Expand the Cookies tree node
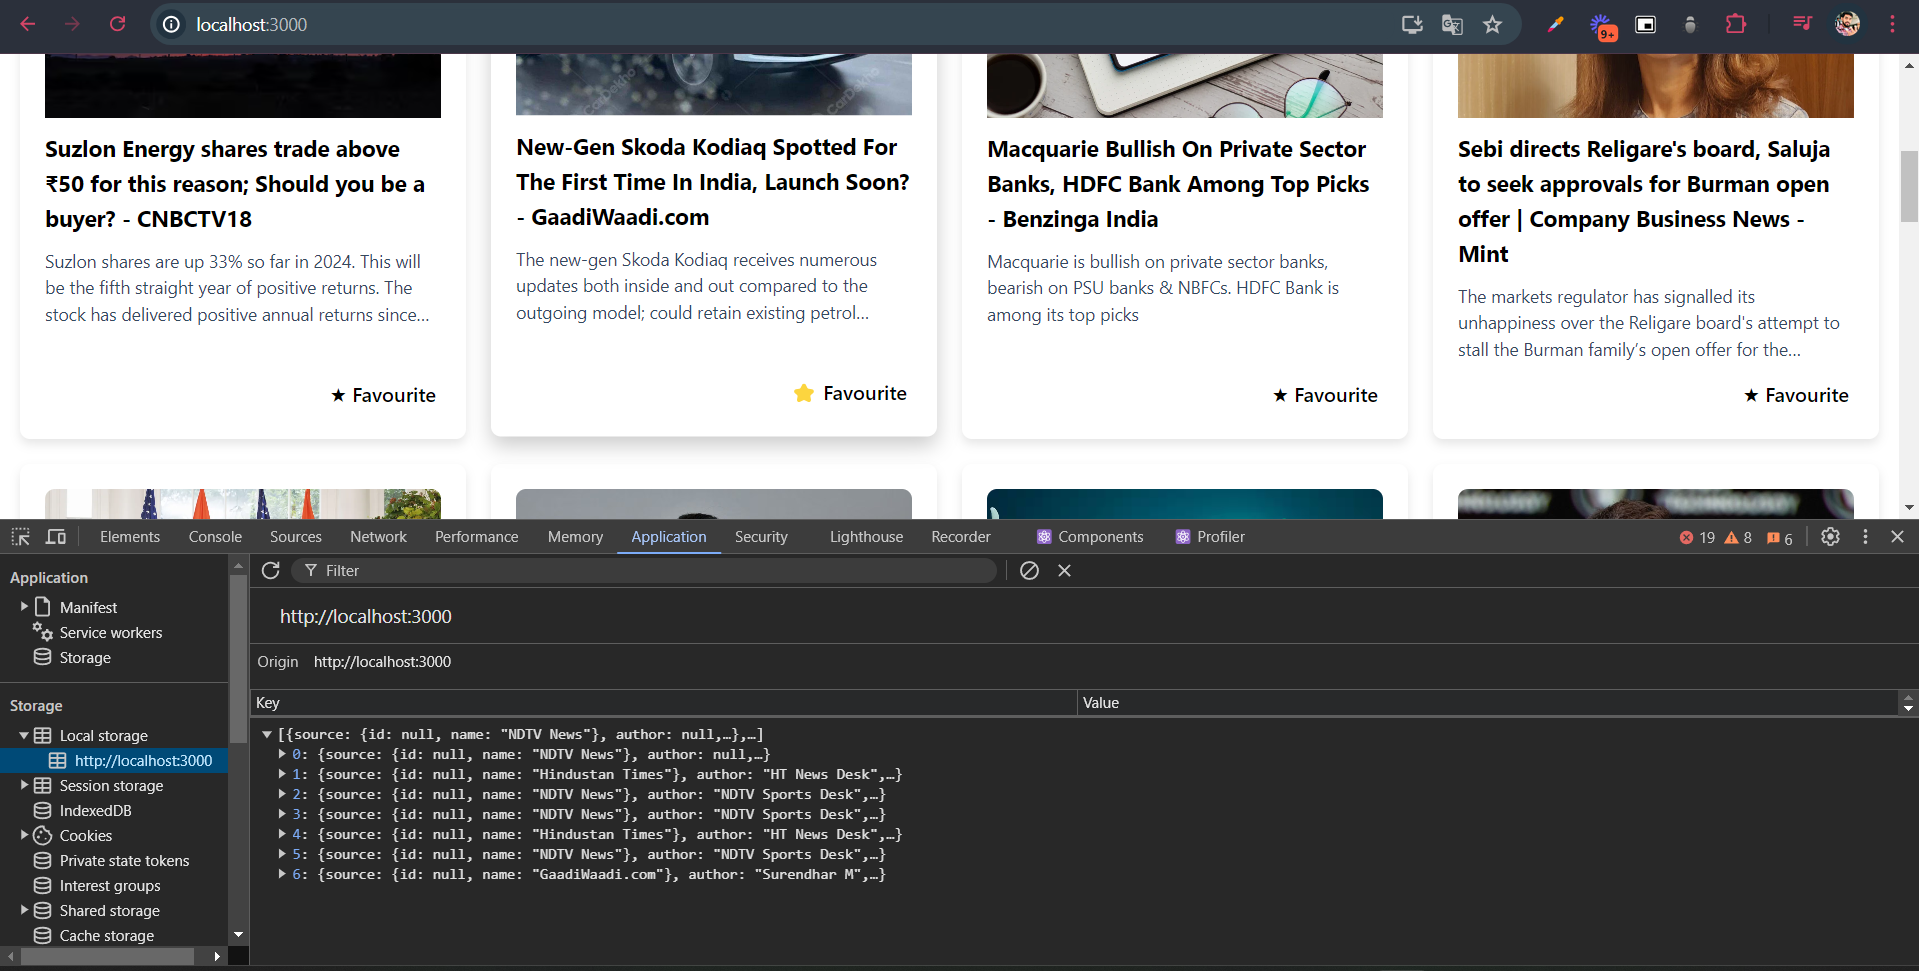 [x=24, y=835]
